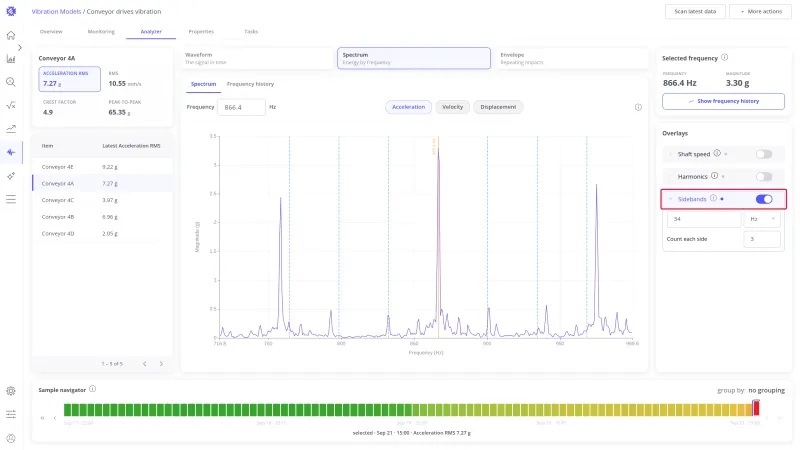800x450 pixels.
Task: Click the spectrum chart info icon
Action: 638,107
